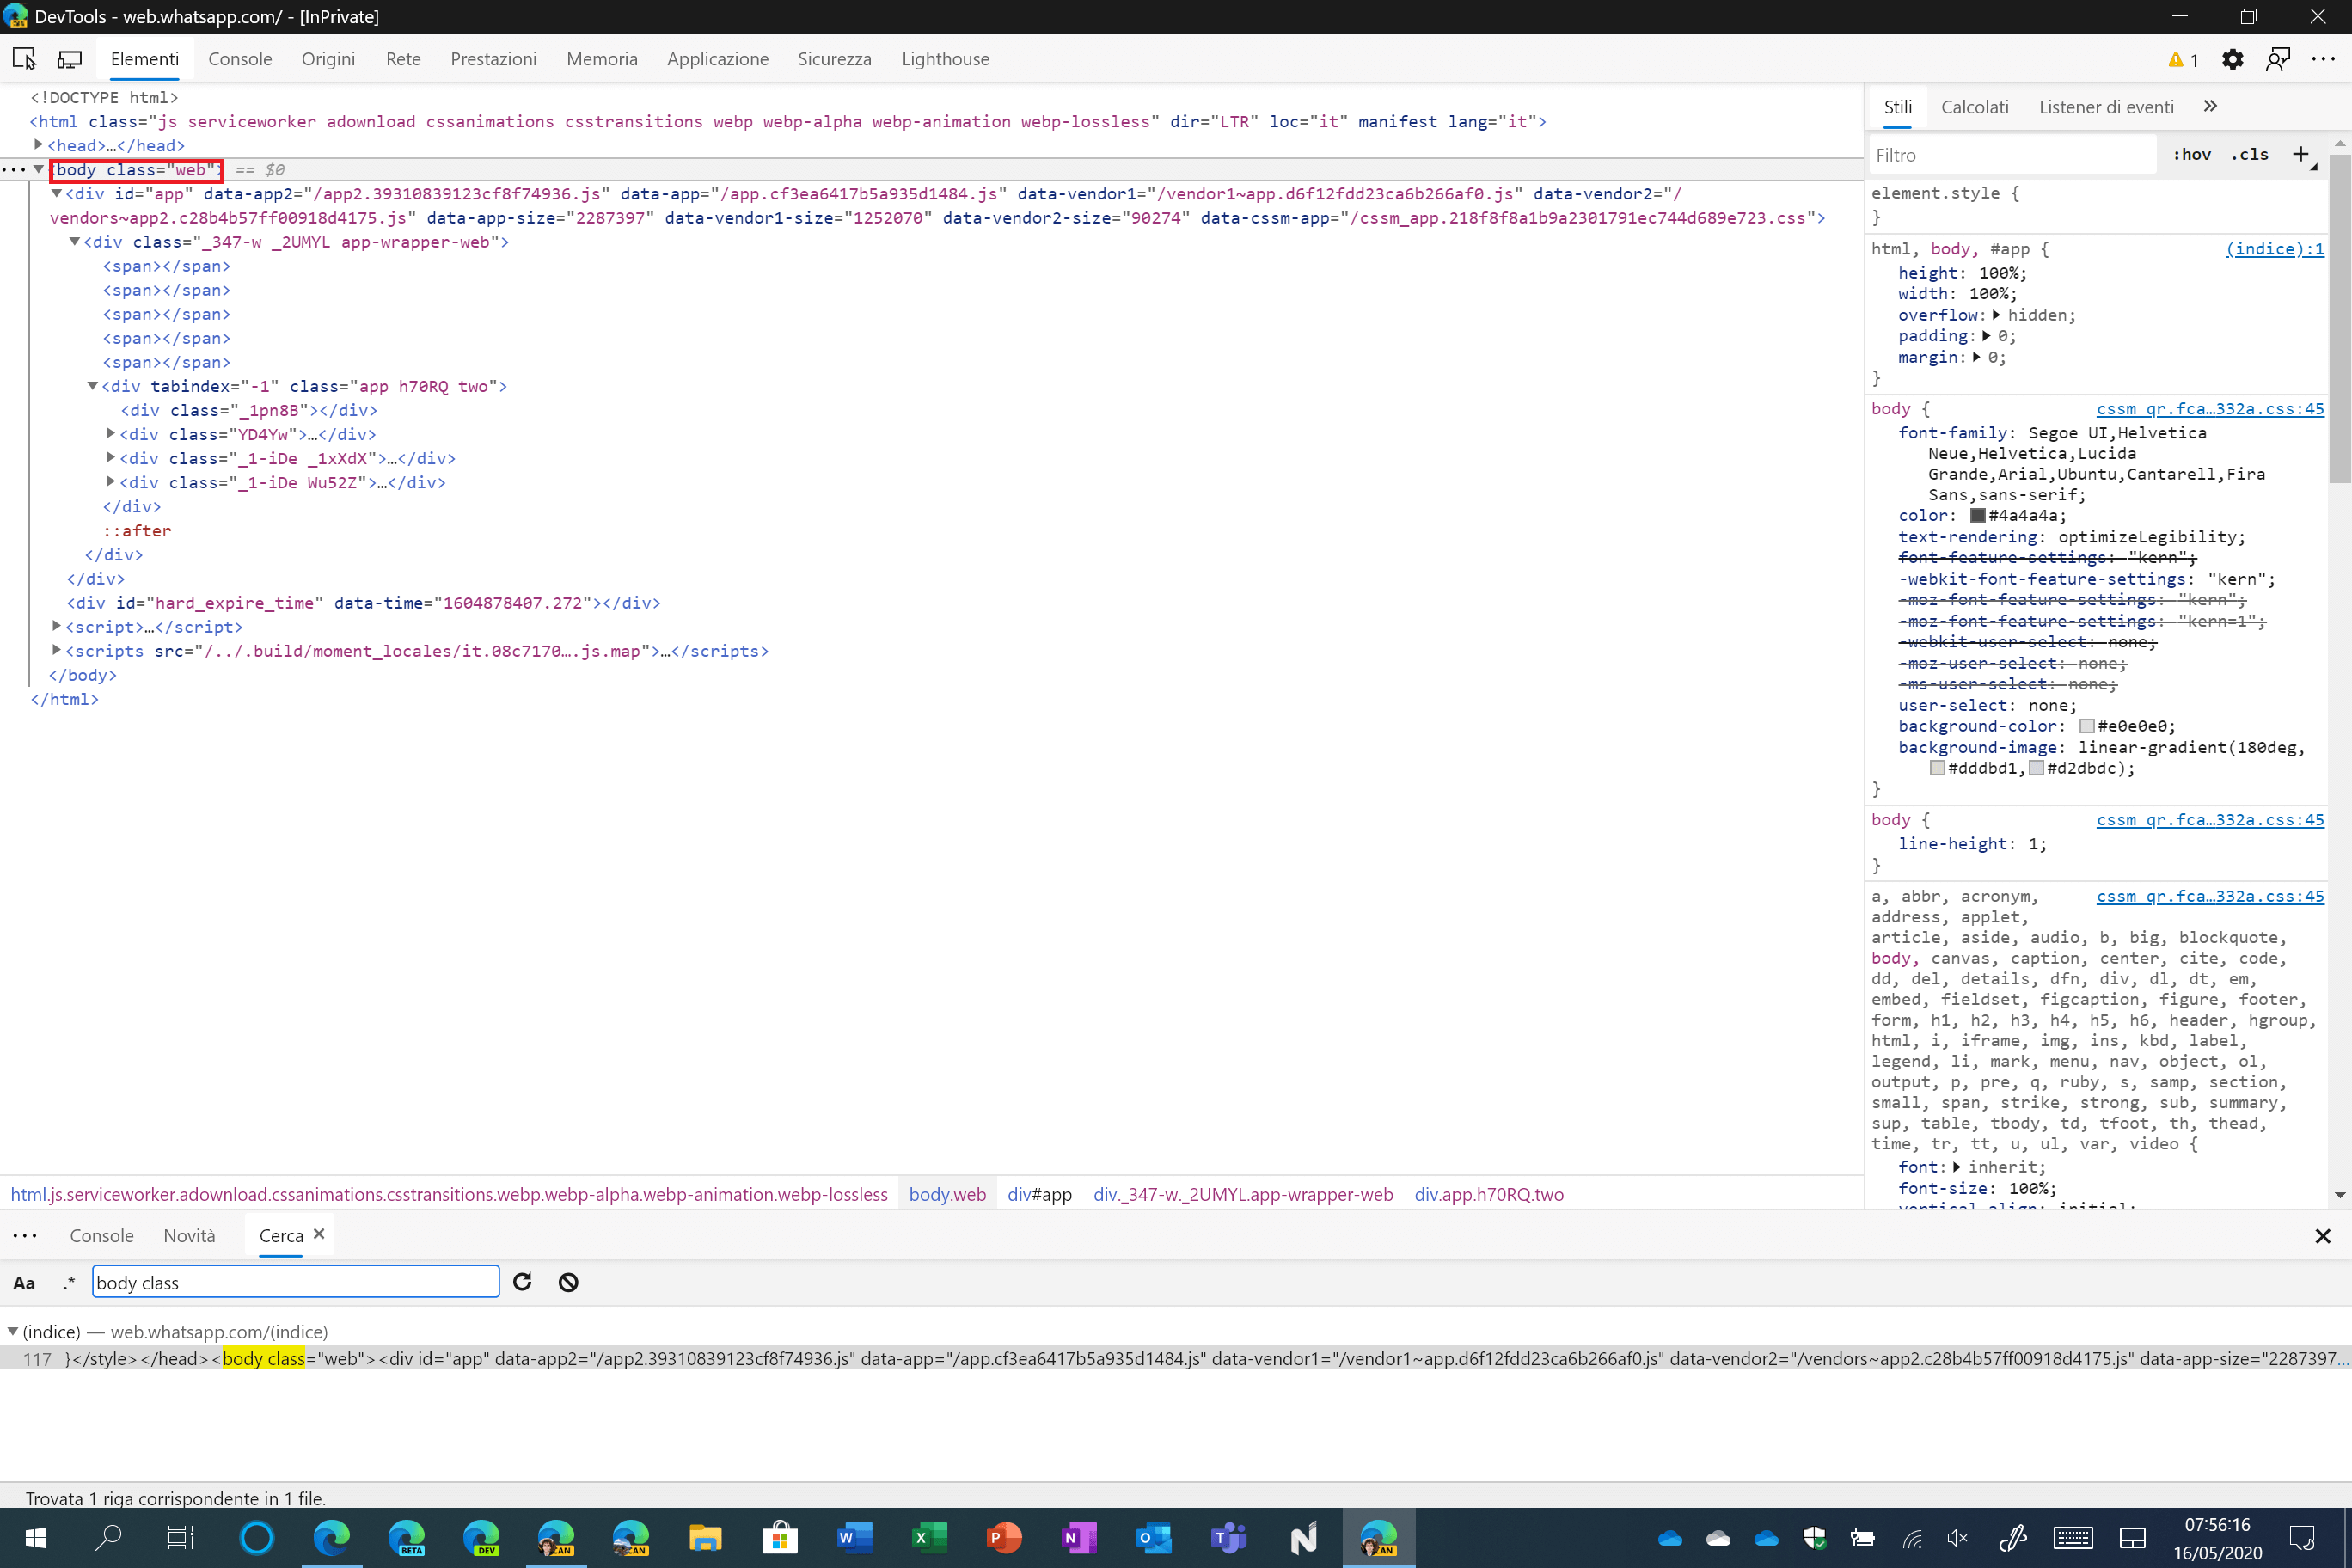Collapse the app-wrapper-web div node
This screenshot has height=1568, width=2352.
(x=75, y=241)
